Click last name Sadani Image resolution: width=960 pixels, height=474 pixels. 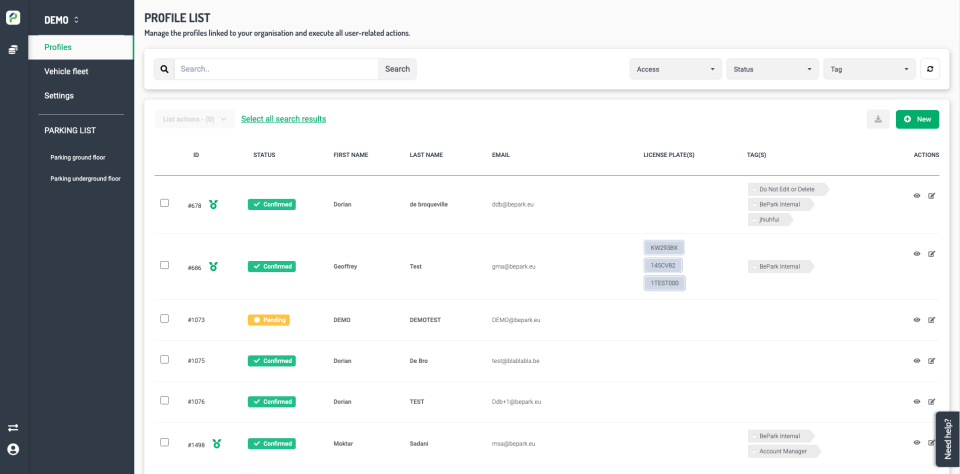(419, 443)
